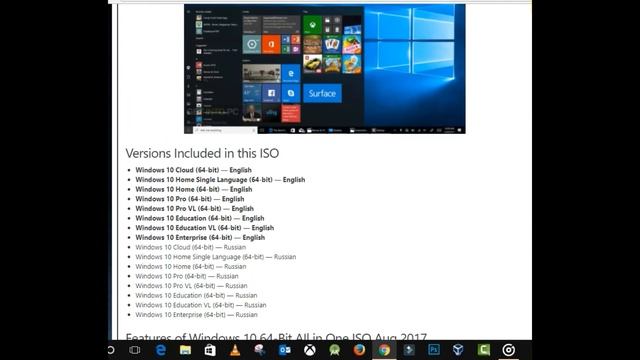Image resolution: width=640 pixels, height=360 pixels.
Task: Select "Windows 10 Pro (64-bit) — English" line
Action: tap(190, 199)
